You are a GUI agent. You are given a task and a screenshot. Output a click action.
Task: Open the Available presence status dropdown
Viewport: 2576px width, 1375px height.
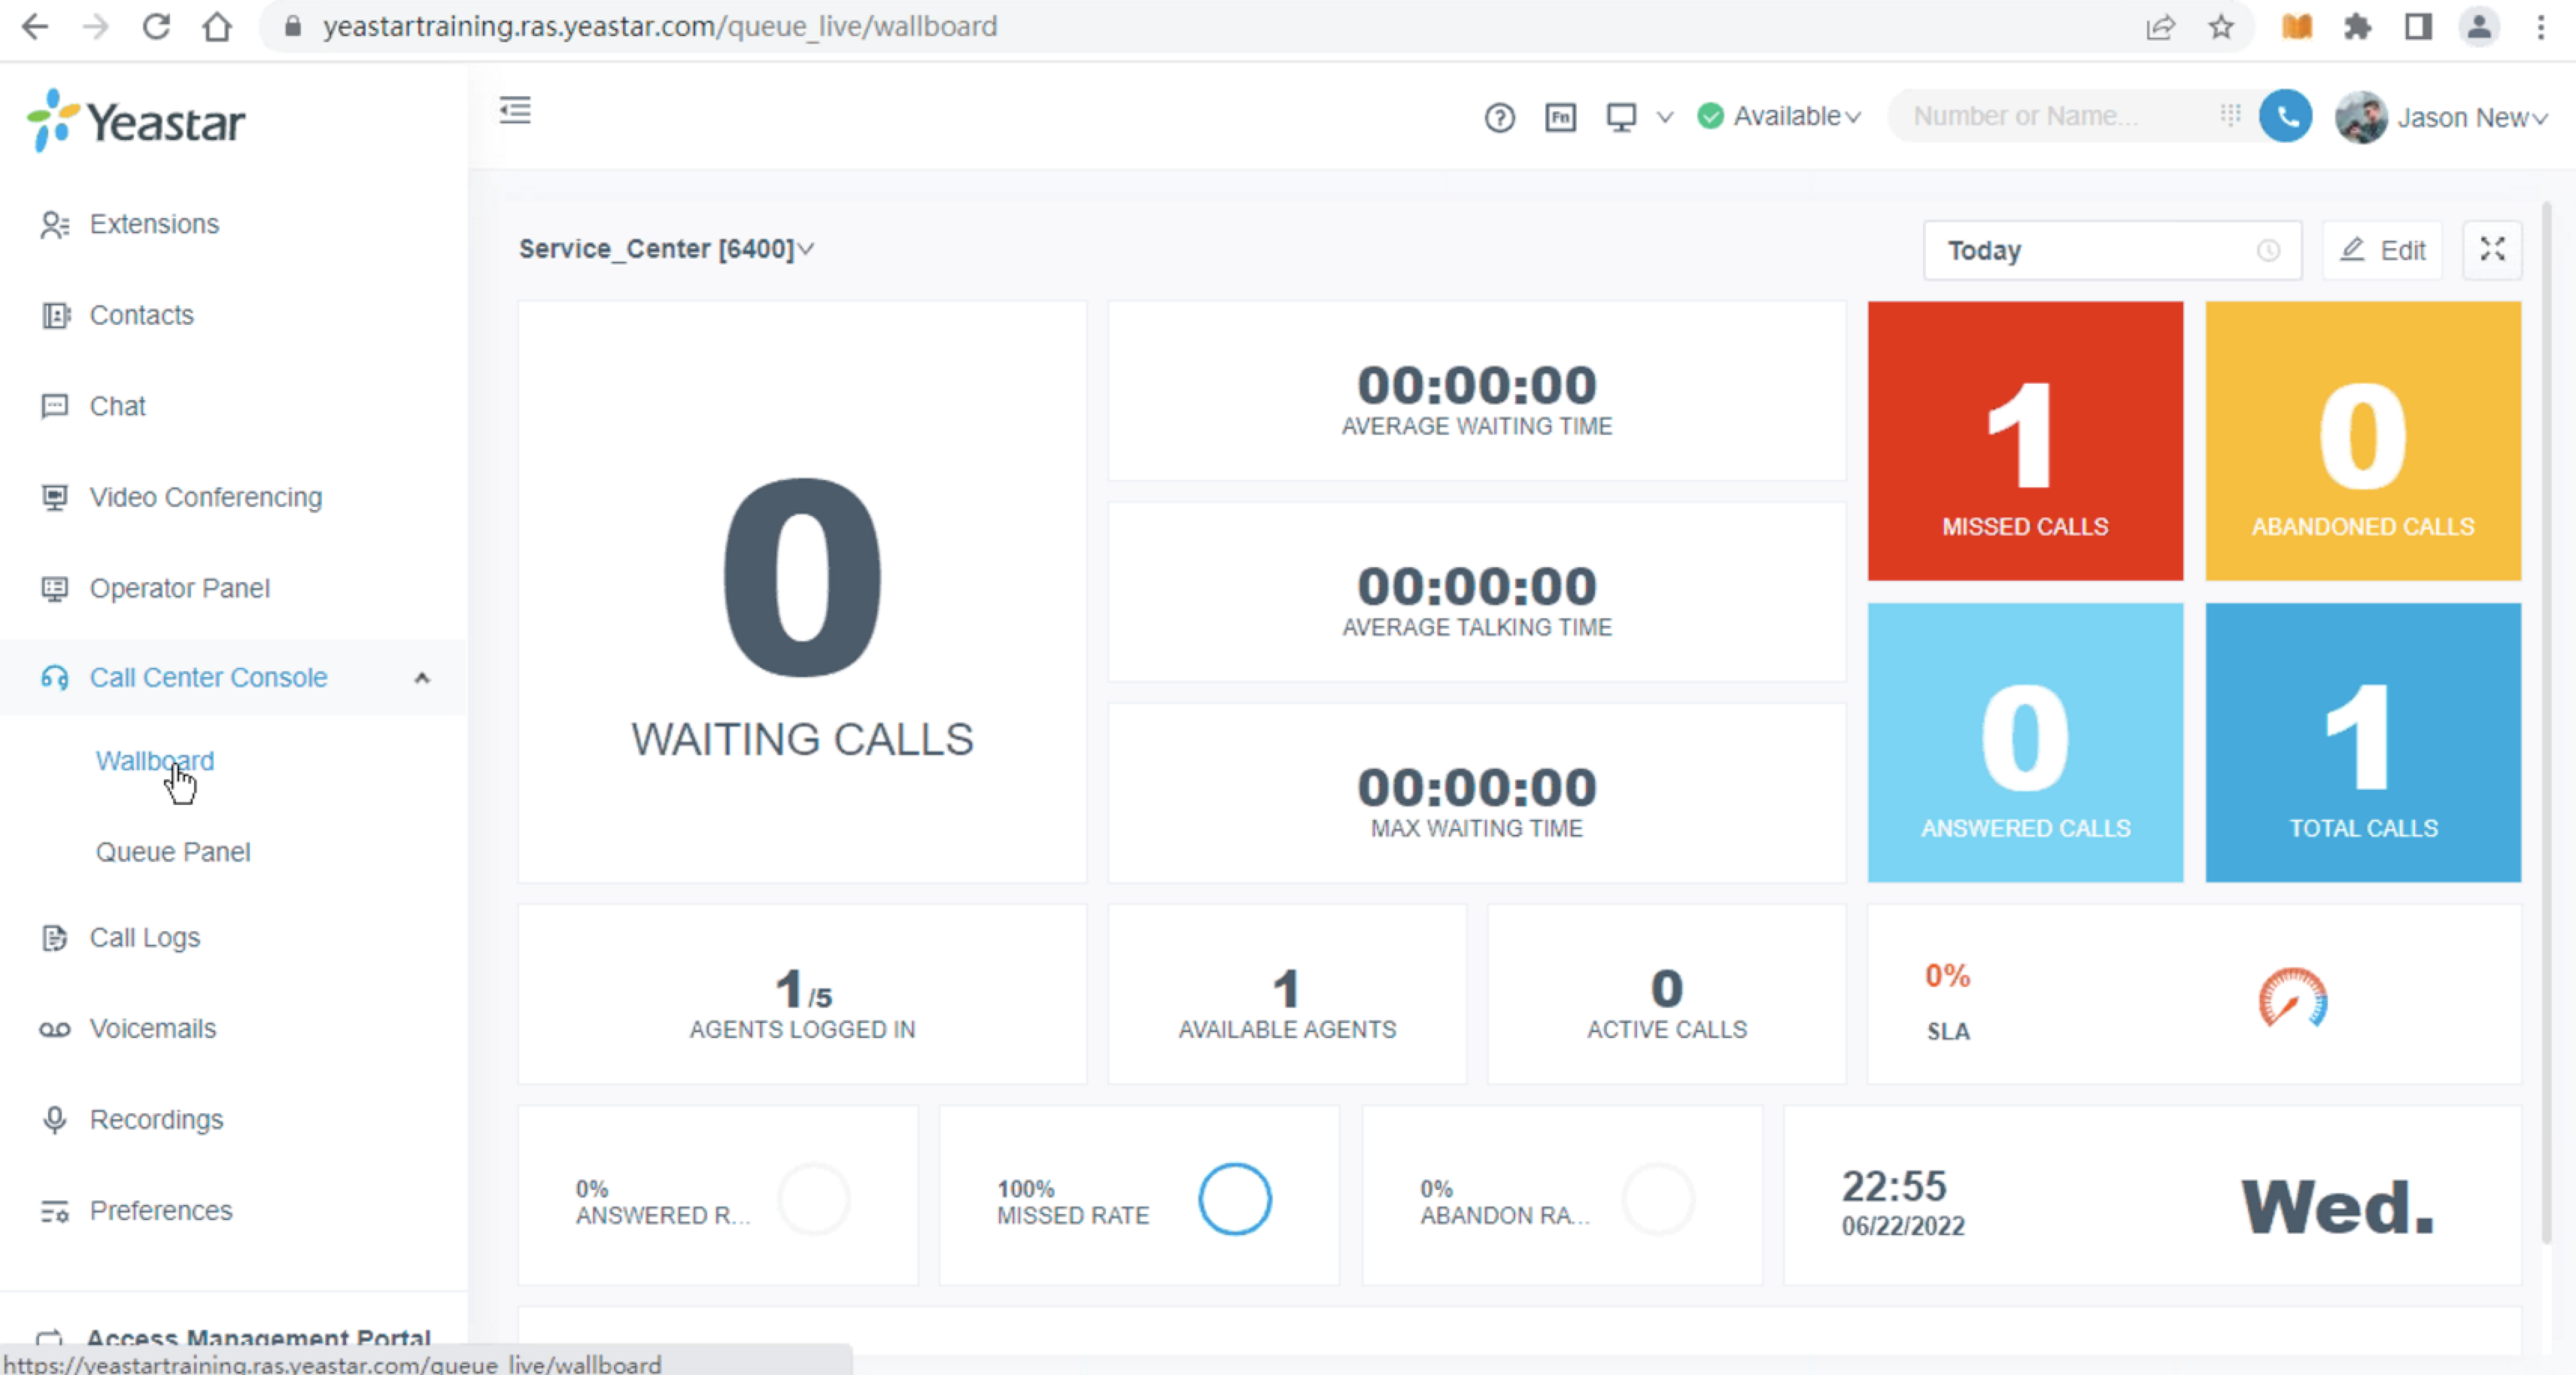(1780, 117)
